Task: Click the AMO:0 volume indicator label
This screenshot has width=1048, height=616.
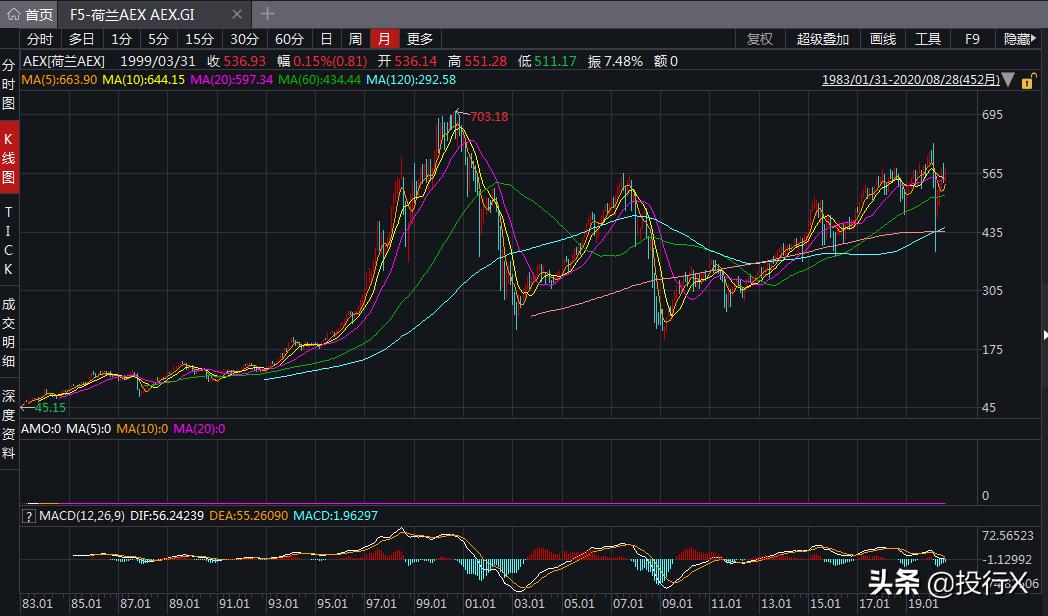Action: (41, 429)
